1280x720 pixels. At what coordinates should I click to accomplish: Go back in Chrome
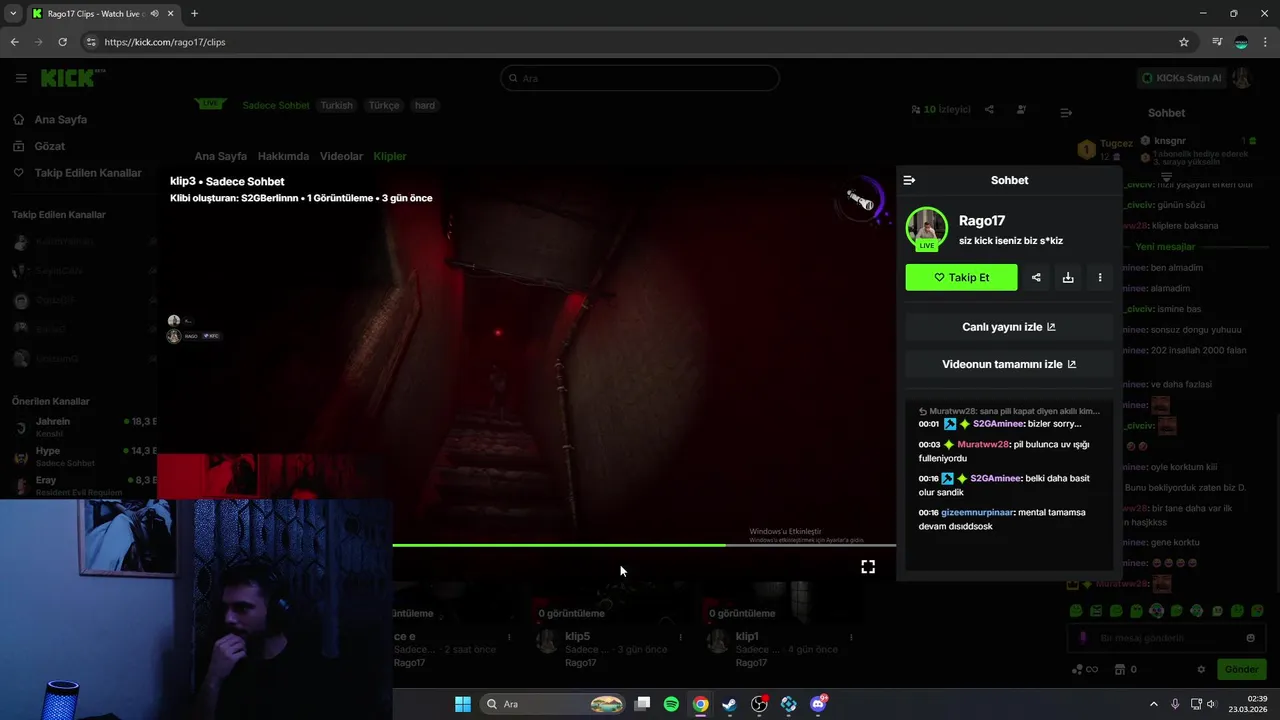click(14, 42)
